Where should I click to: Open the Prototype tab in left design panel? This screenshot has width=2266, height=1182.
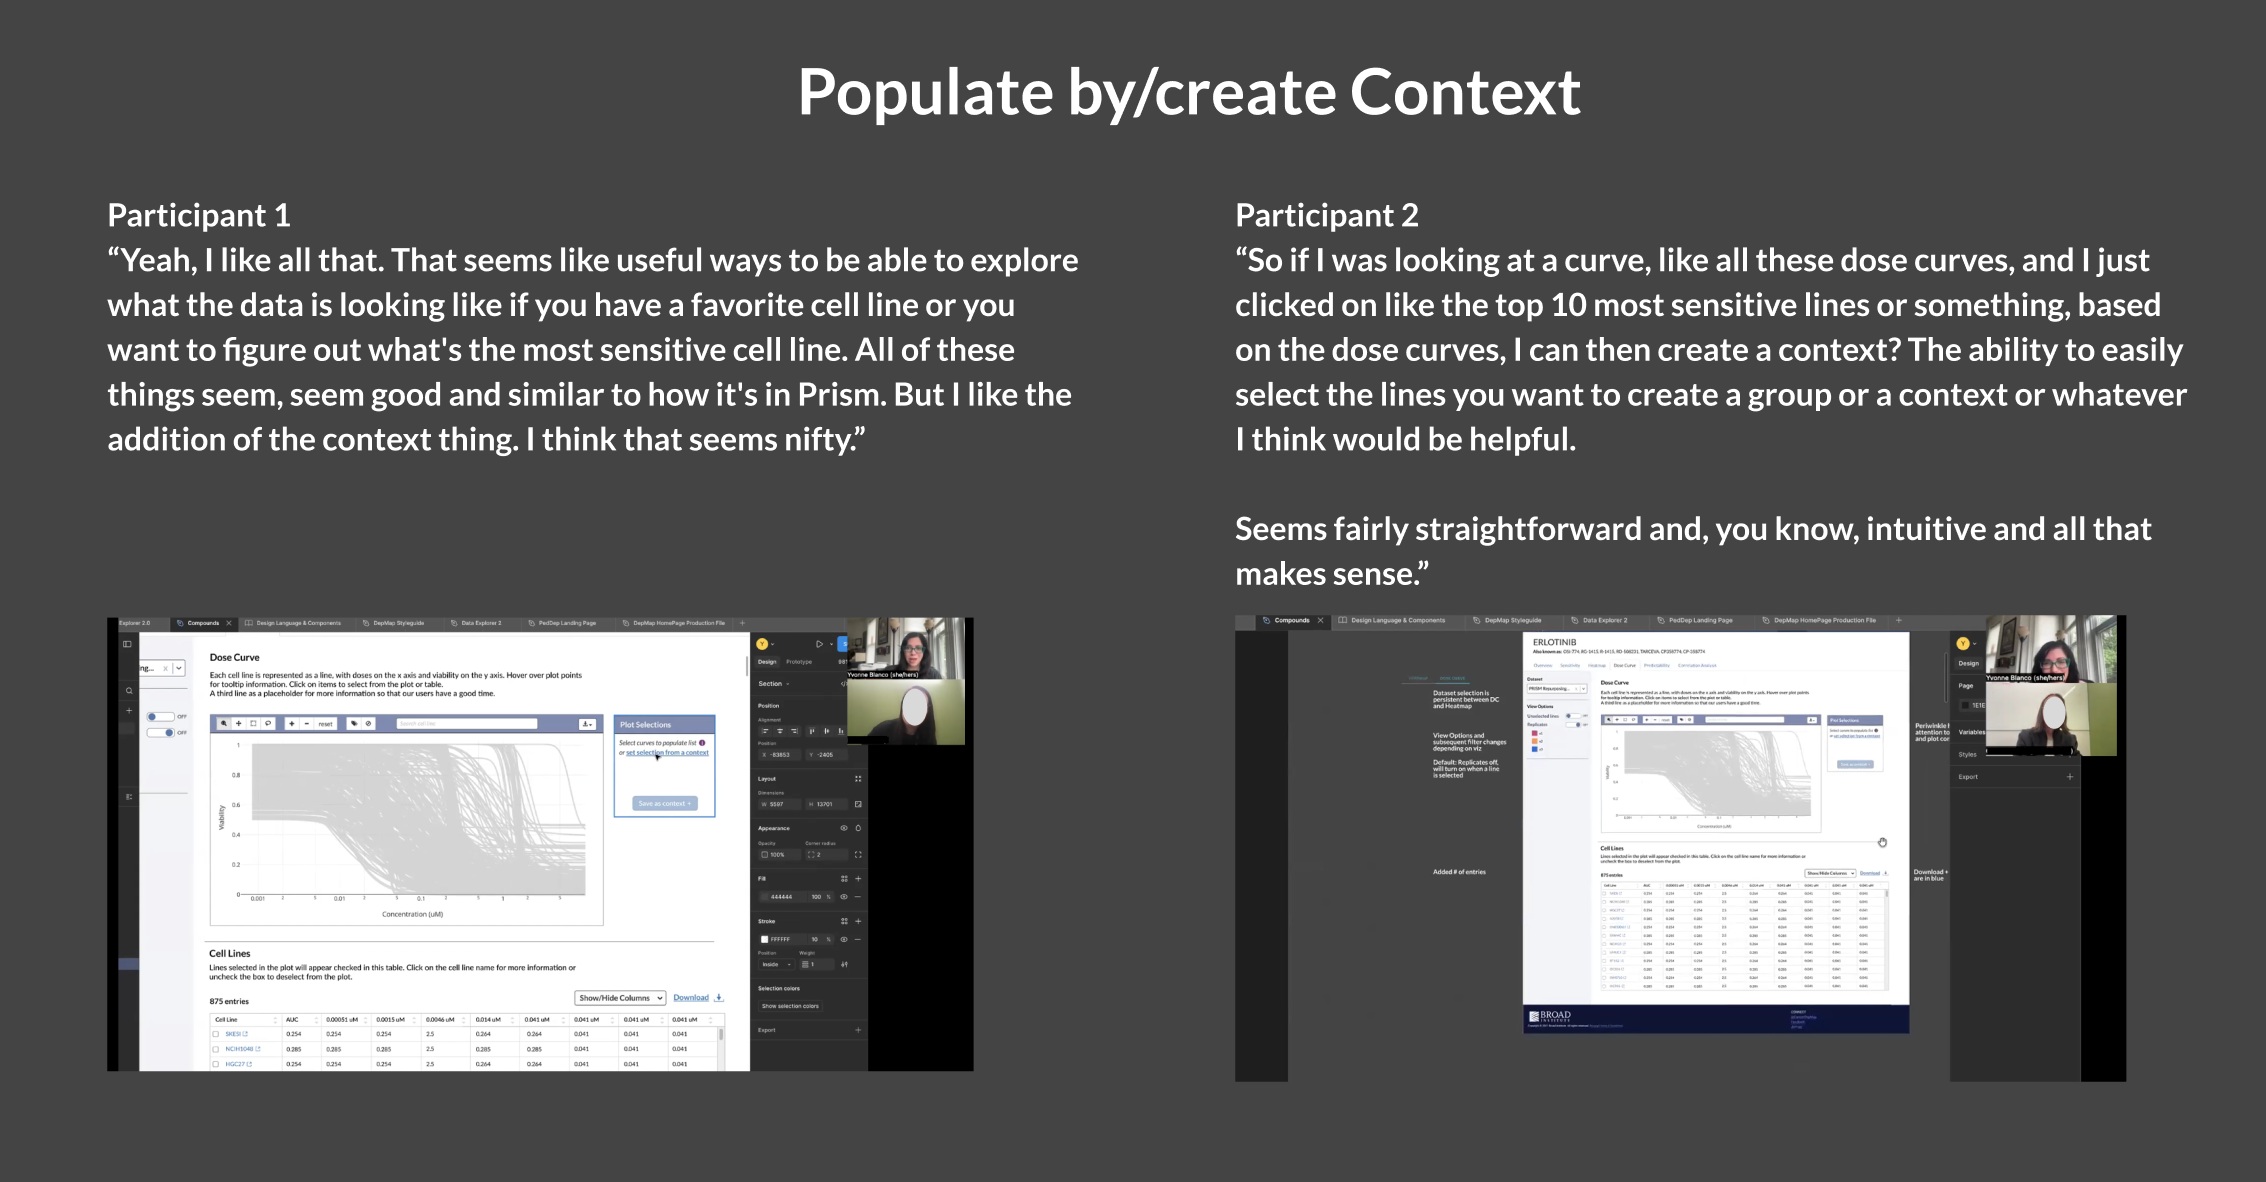(799, 662)
